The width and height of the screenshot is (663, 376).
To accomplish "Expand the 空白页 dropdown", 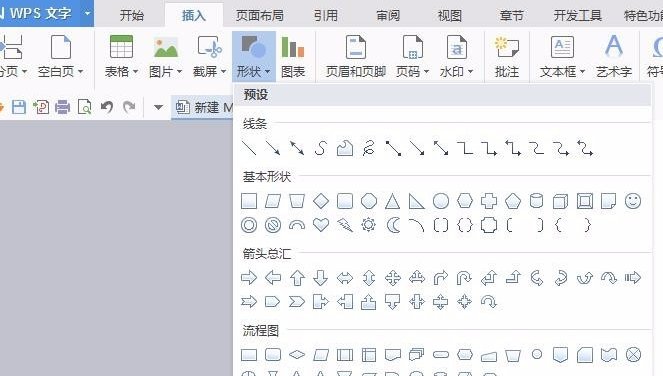I will pyautogui.click(x=80, y=71).
